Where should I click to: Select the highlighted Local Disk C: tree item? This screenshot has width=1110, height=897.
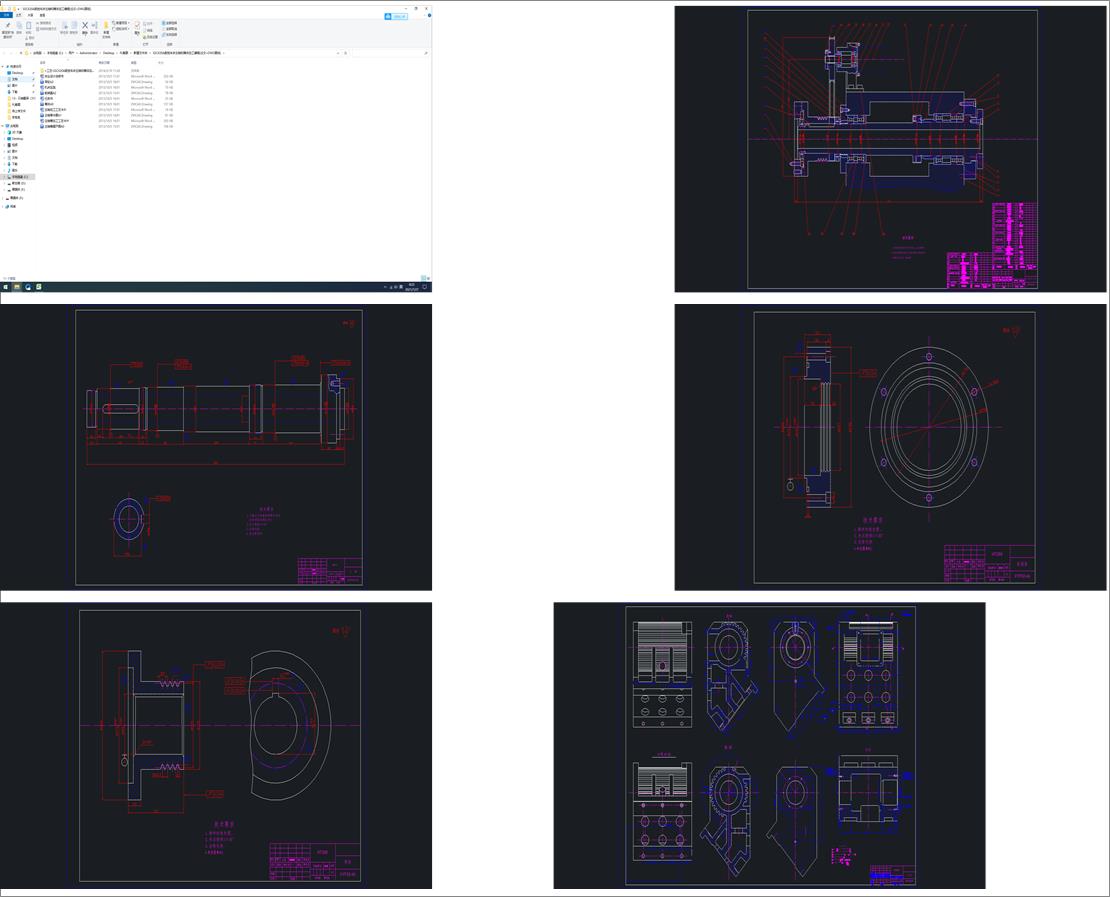pyautogui.click(x=19, y=177)
